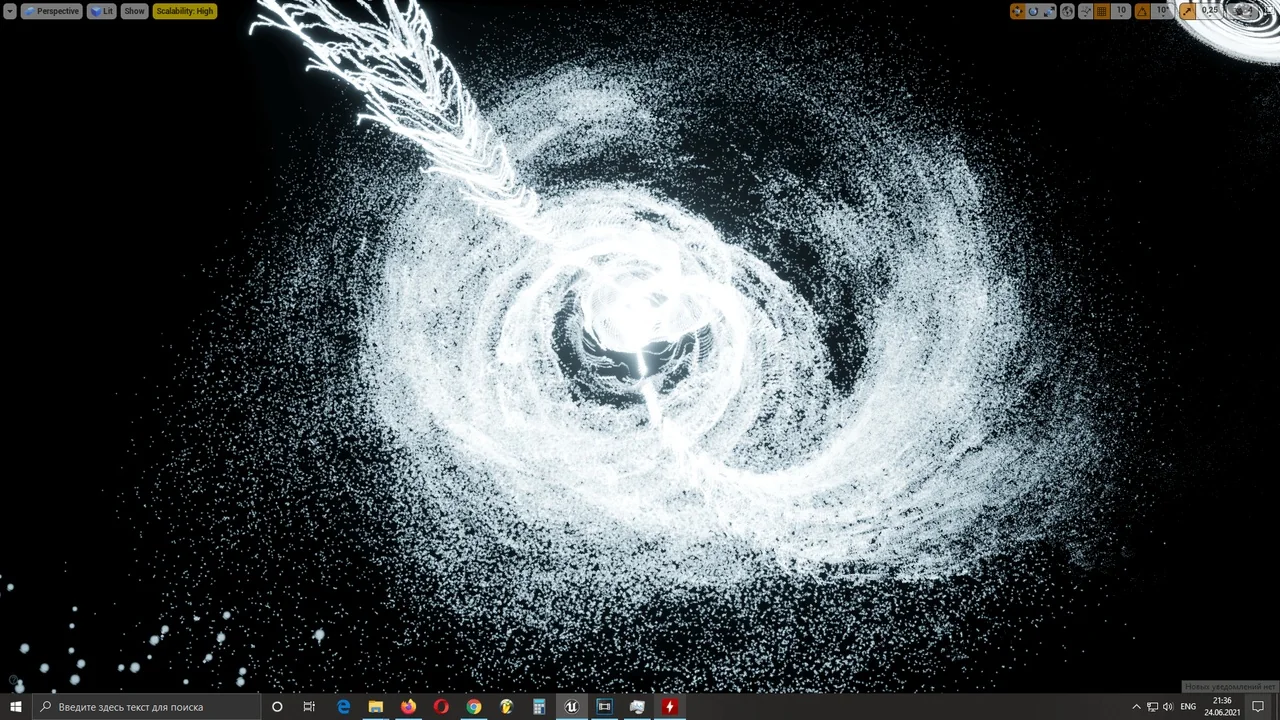The image size is (1280, 720).
Task: Click the surface snapping icon
Action: click(x=1084, y=11)
